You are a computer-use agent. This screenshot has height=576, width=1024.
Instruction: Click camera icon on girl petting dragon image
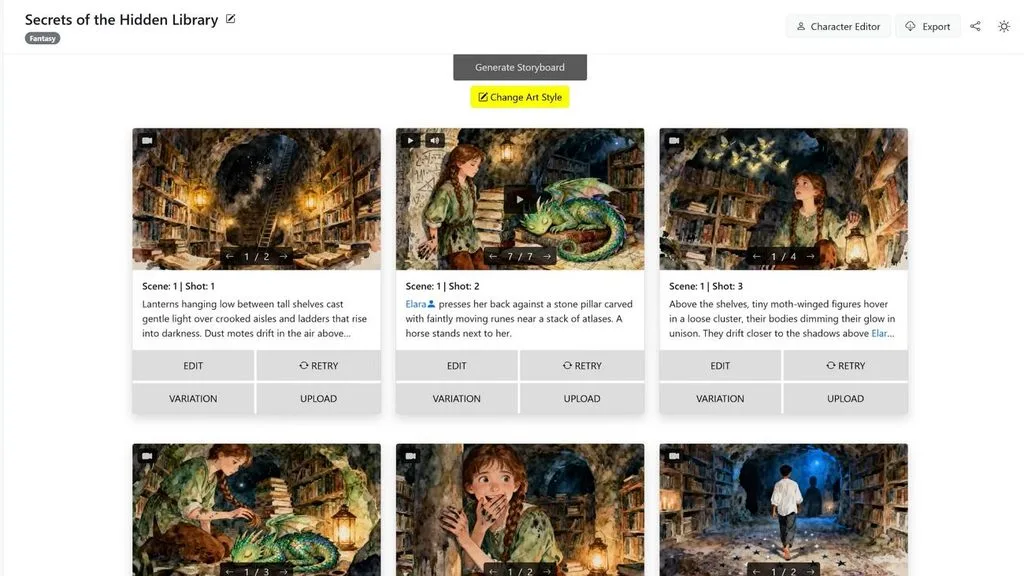[147, 456]
